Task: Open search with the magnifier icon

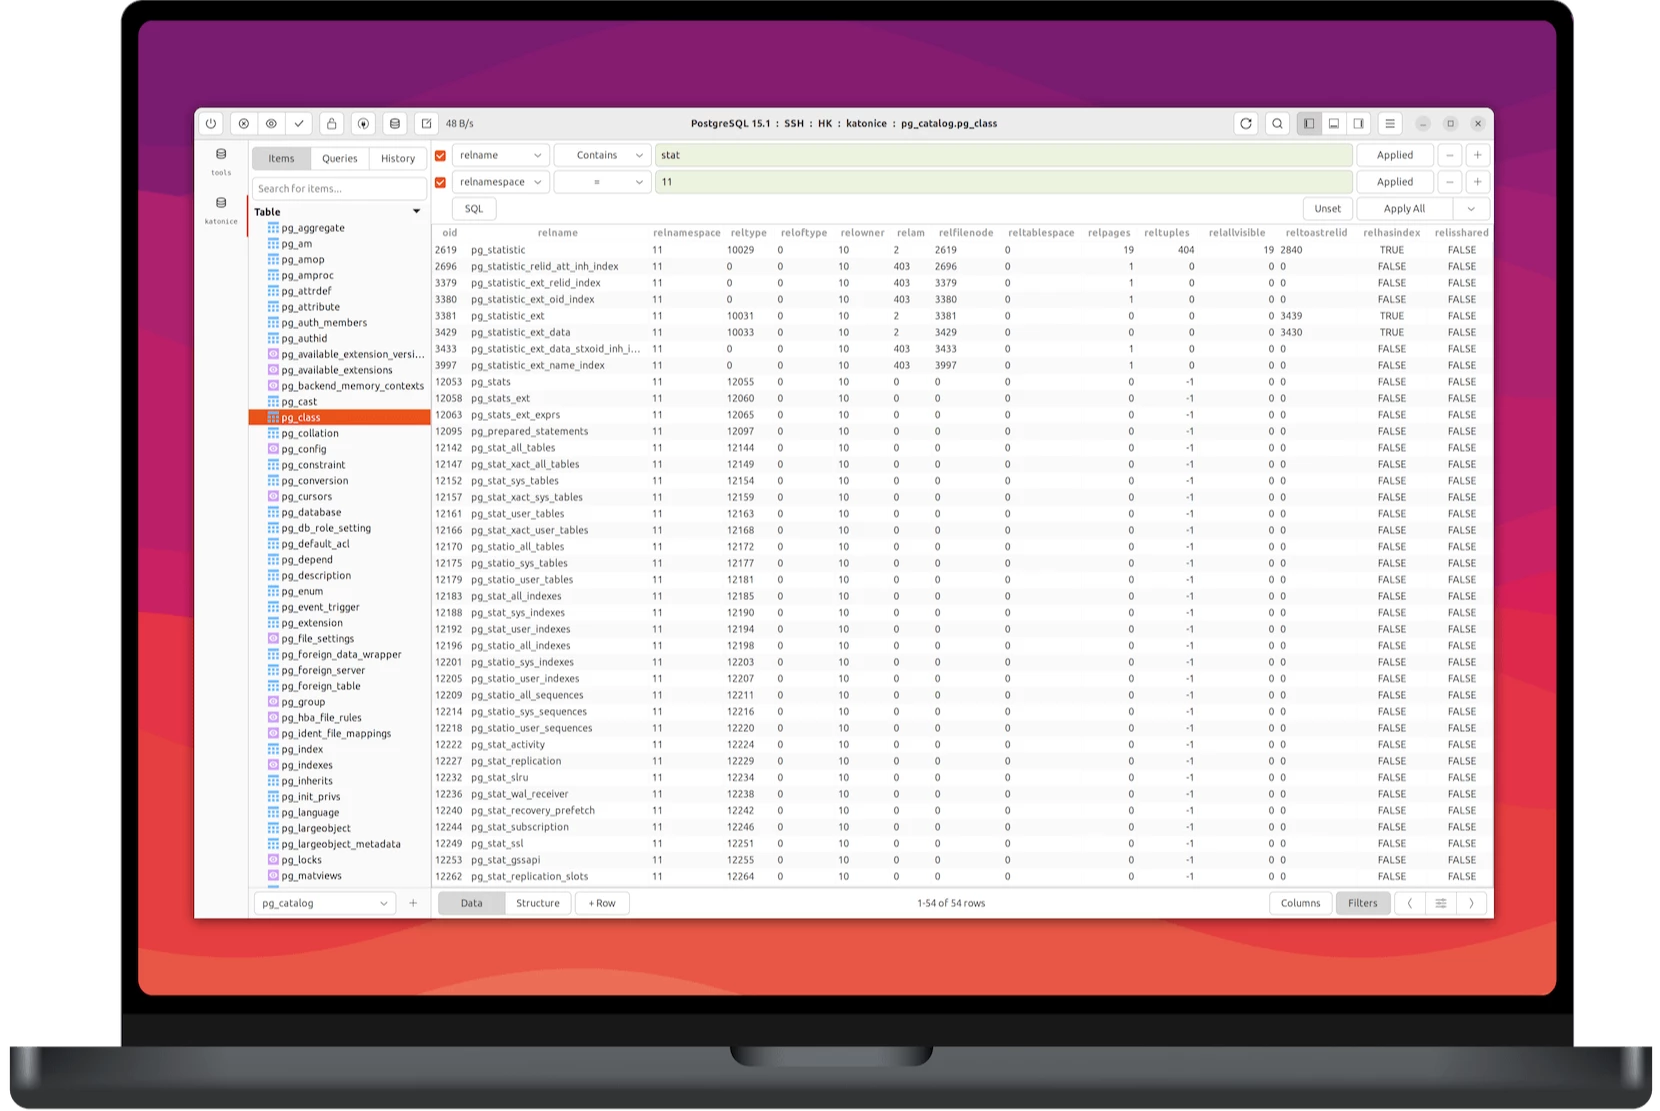Action: click(1277, 124)
